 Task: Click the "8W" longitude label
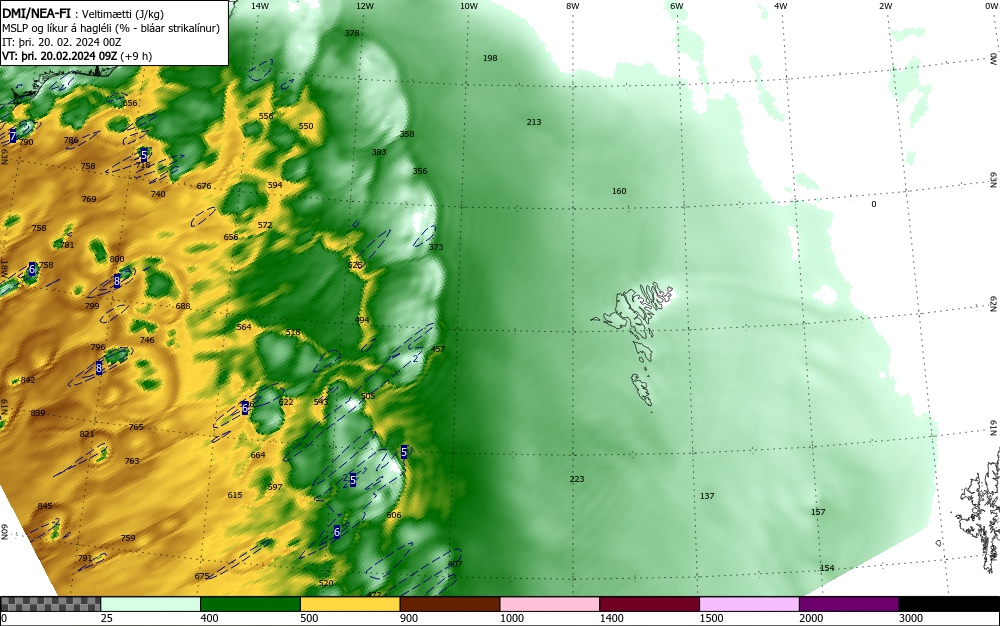[572, 6]
